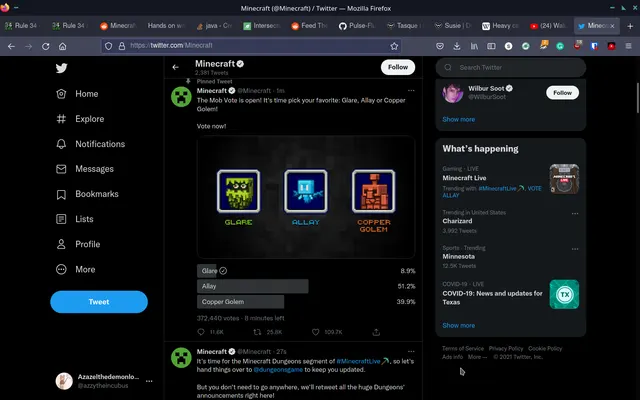Image resolution: width=640 pixels, height=400 pixels.
Task: Select Allay poll option bar
Action: coord(306,286)
